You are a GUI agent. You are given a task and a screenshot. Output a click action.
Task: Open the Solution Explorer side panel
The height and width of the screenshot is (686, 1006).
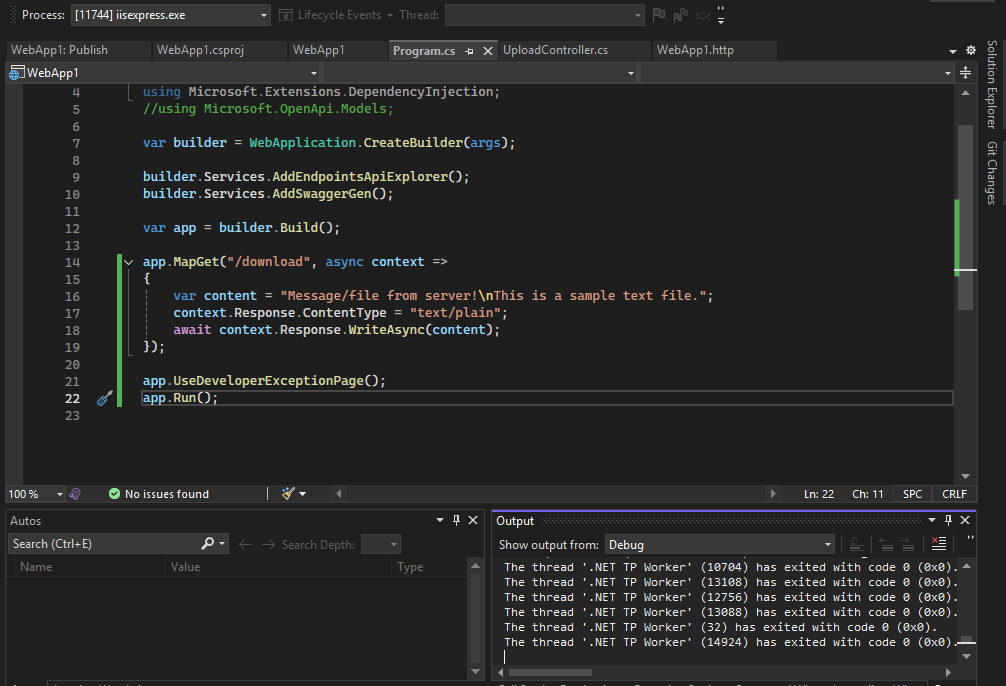[x=991, y=85]
